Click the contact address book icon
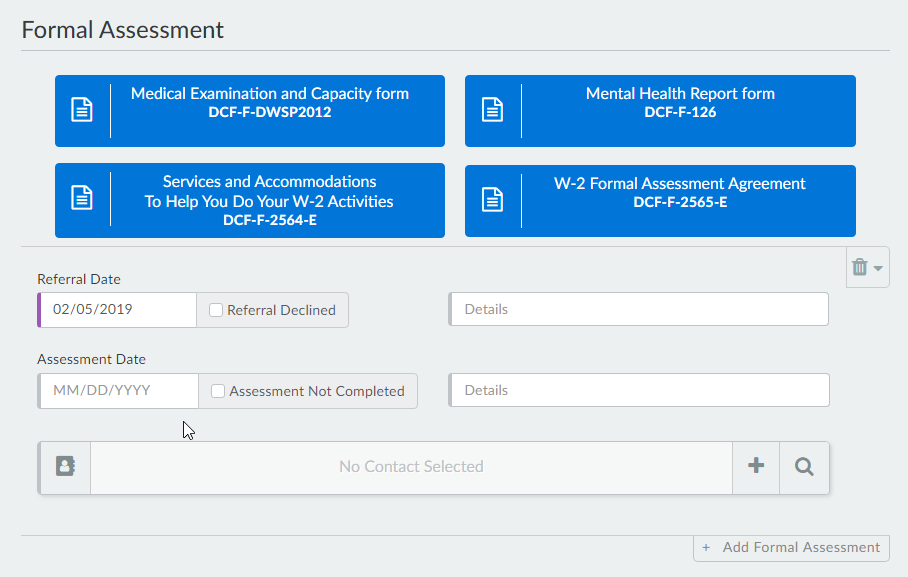Viewport: 908px width, 577px height. coord(65,466)
